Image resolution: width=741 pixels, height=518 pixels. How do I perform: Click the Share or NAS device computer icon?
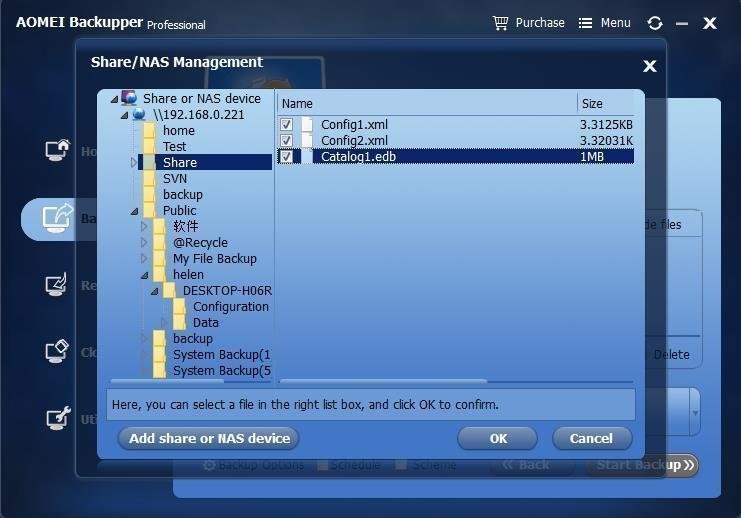point(129,98)
